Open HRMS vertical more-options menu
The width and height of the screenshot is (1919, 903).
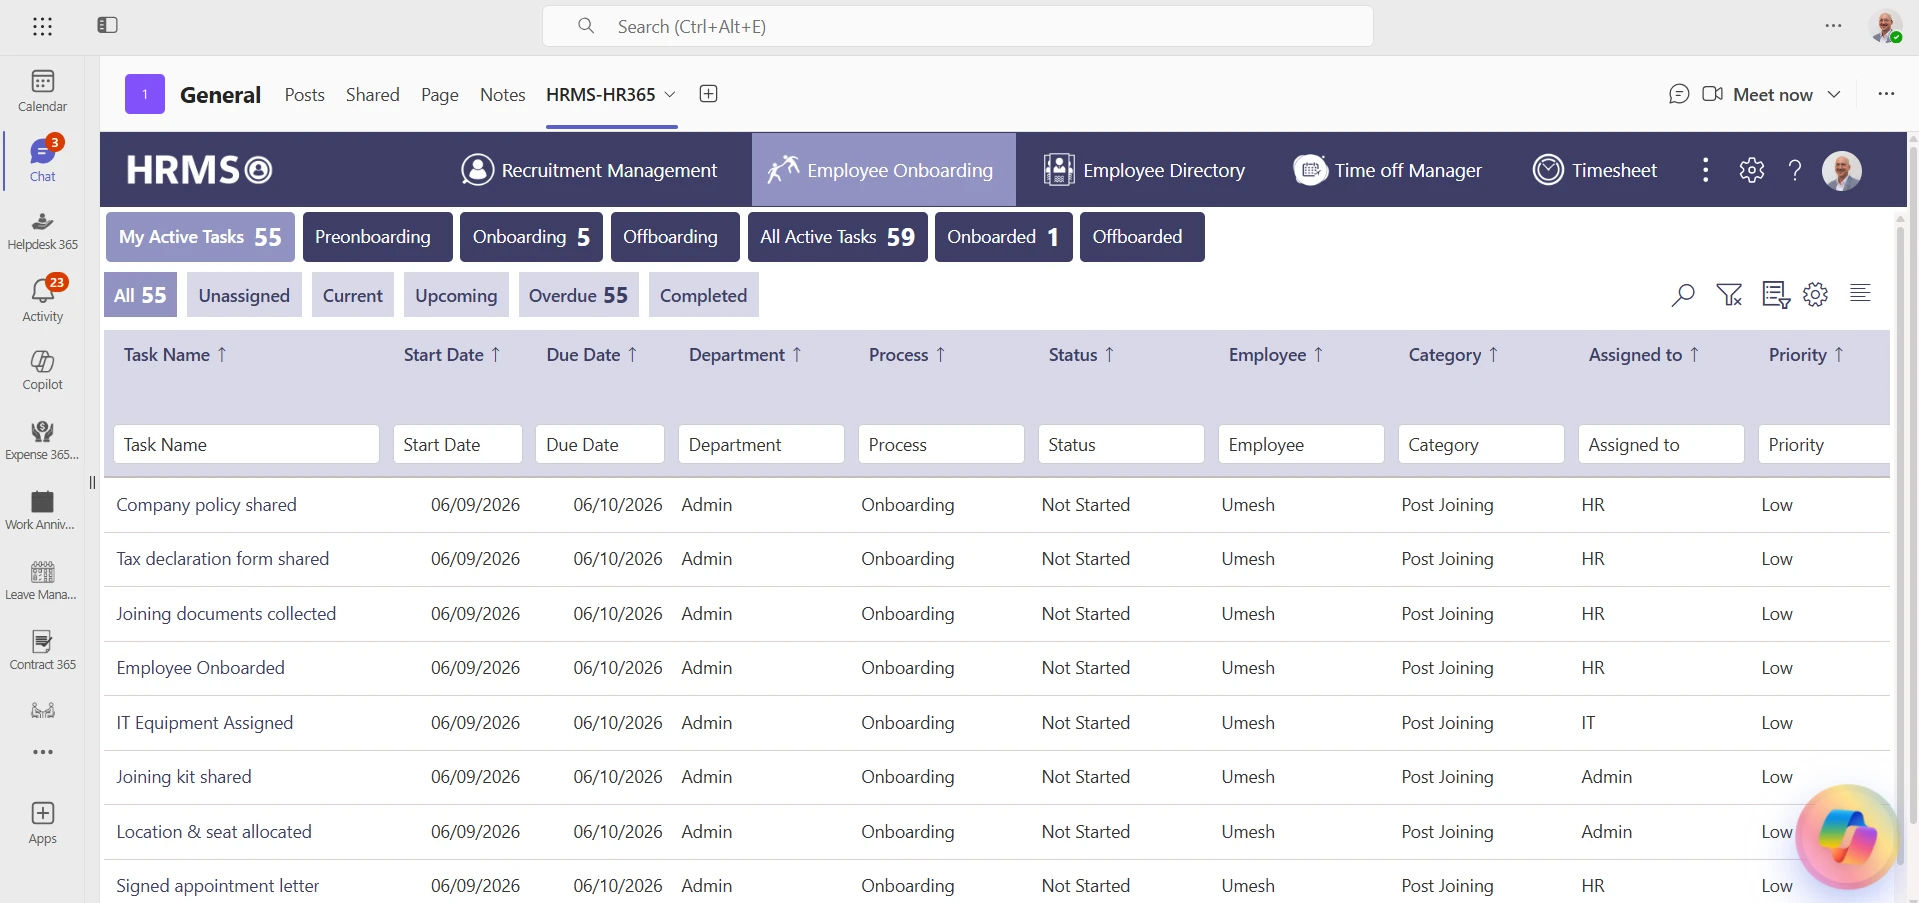pyautogui.click(x=1706, y=170)
